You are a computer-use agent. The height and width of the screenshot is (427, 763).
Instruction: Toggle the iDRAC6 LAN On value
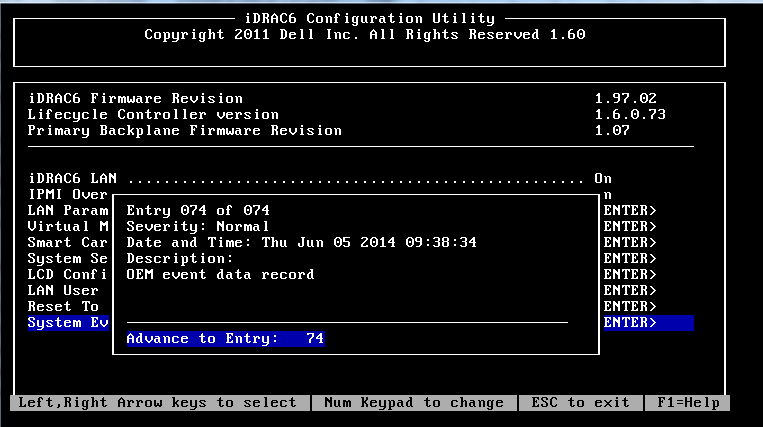(x=603, y=178)
